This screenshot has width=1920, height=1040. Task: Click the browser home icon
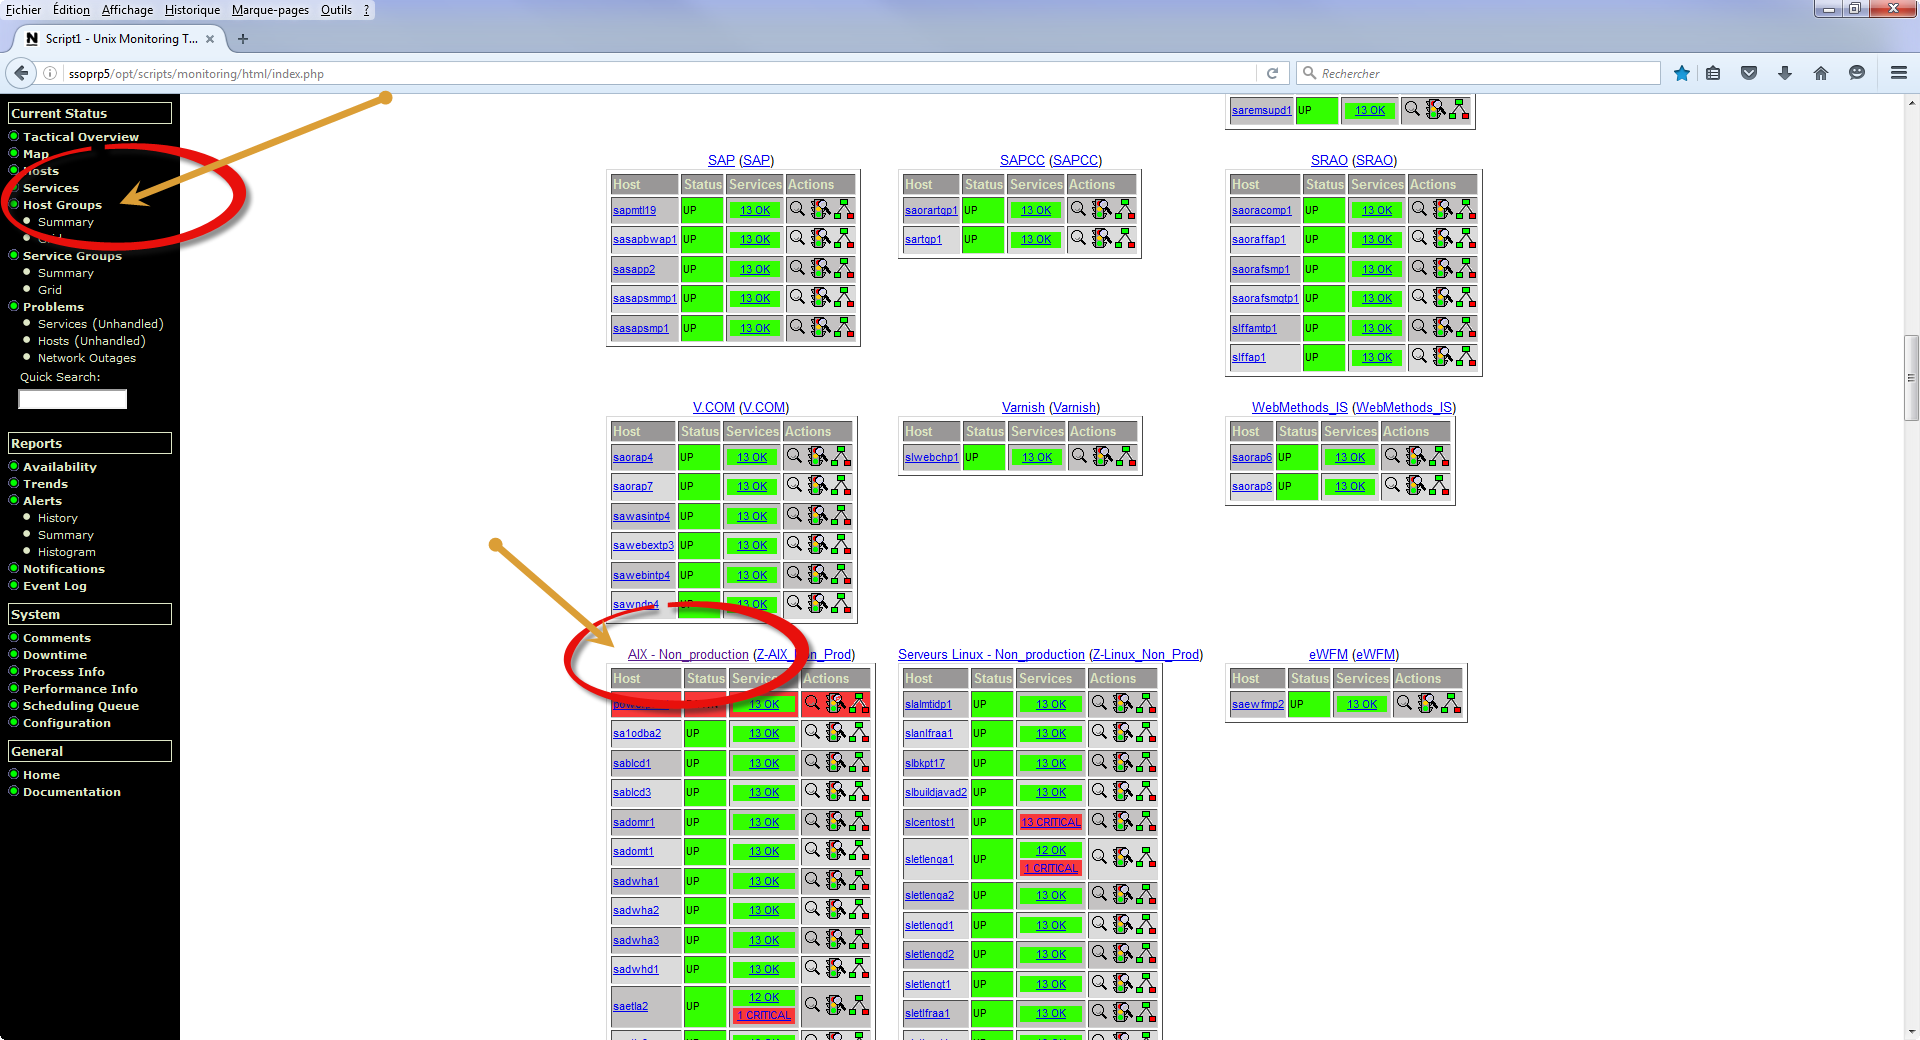click(1821, 73)
